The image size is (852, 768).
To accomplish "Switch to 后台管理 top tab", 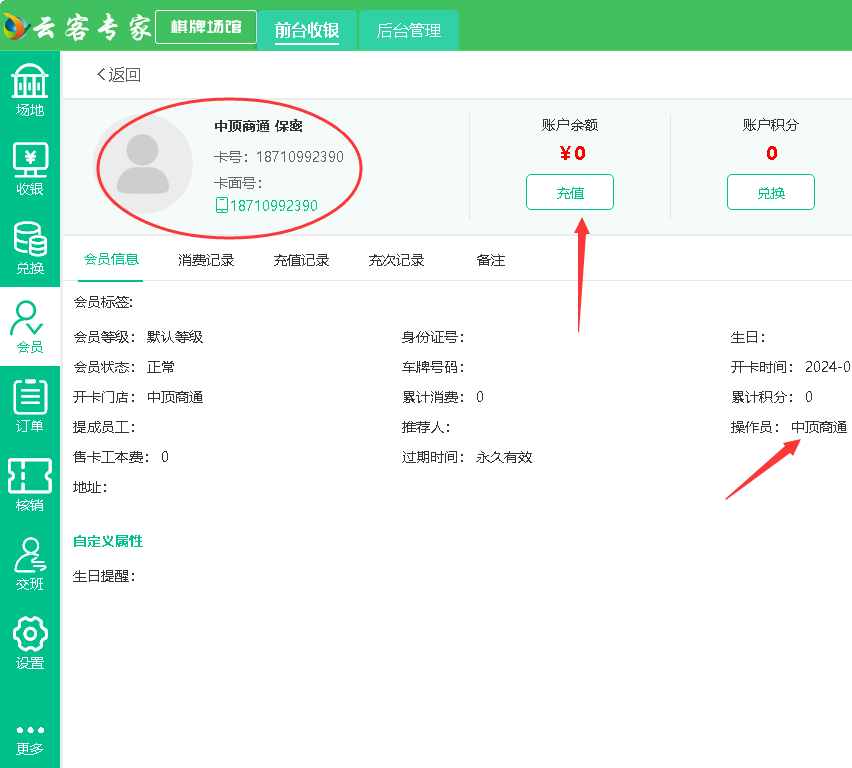I will pyautogui.click(x=408, y=30).
